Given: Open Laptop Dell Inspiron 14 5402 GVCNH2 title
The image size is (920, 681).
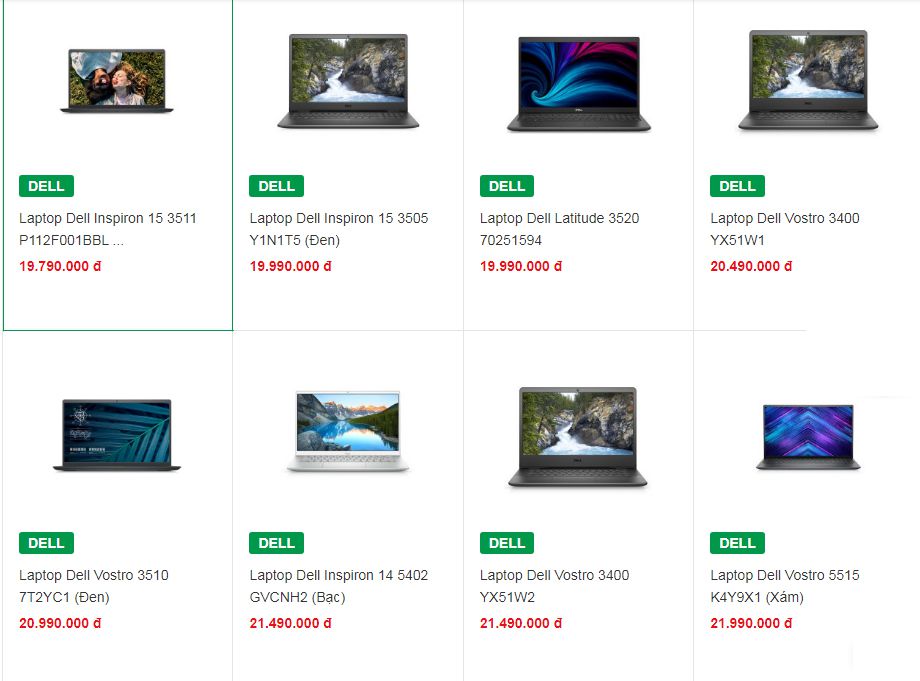Looking at the screenshot, I should point(339,586).
